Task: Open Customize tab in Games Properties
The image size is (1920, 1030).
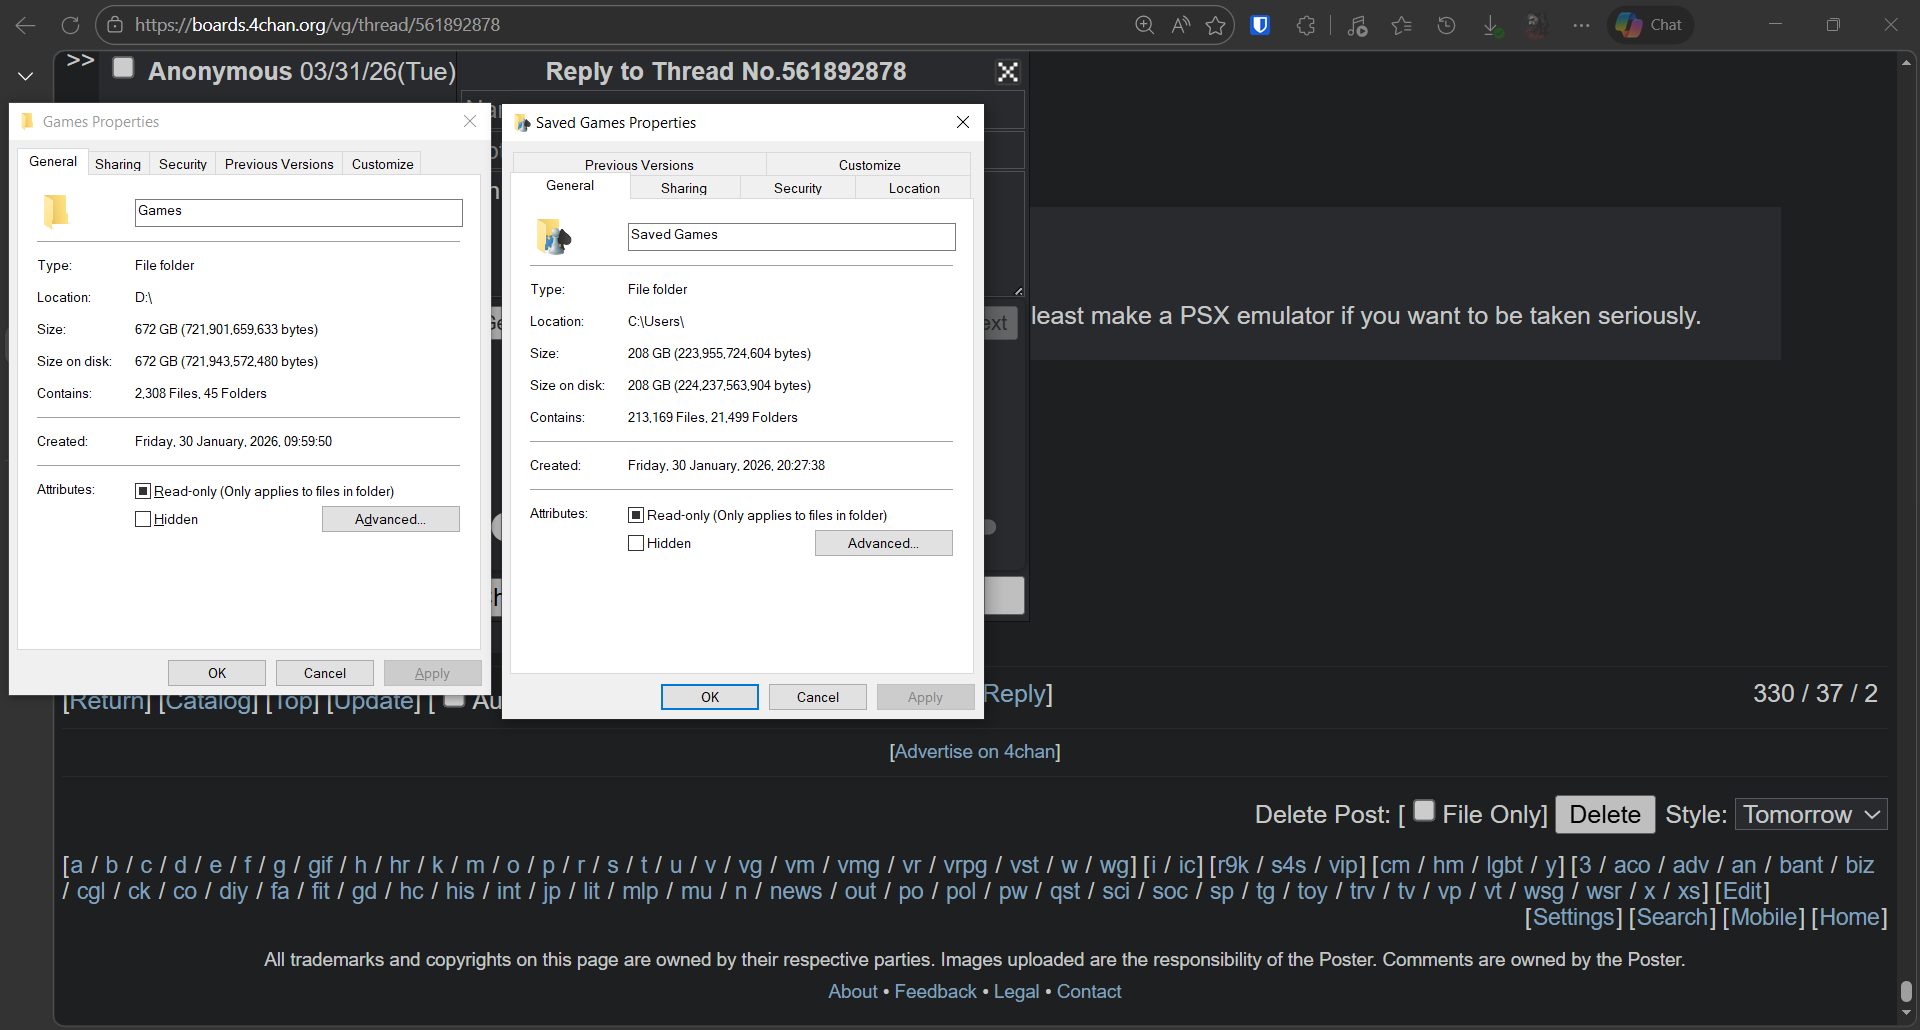Action: coord(383,164)
